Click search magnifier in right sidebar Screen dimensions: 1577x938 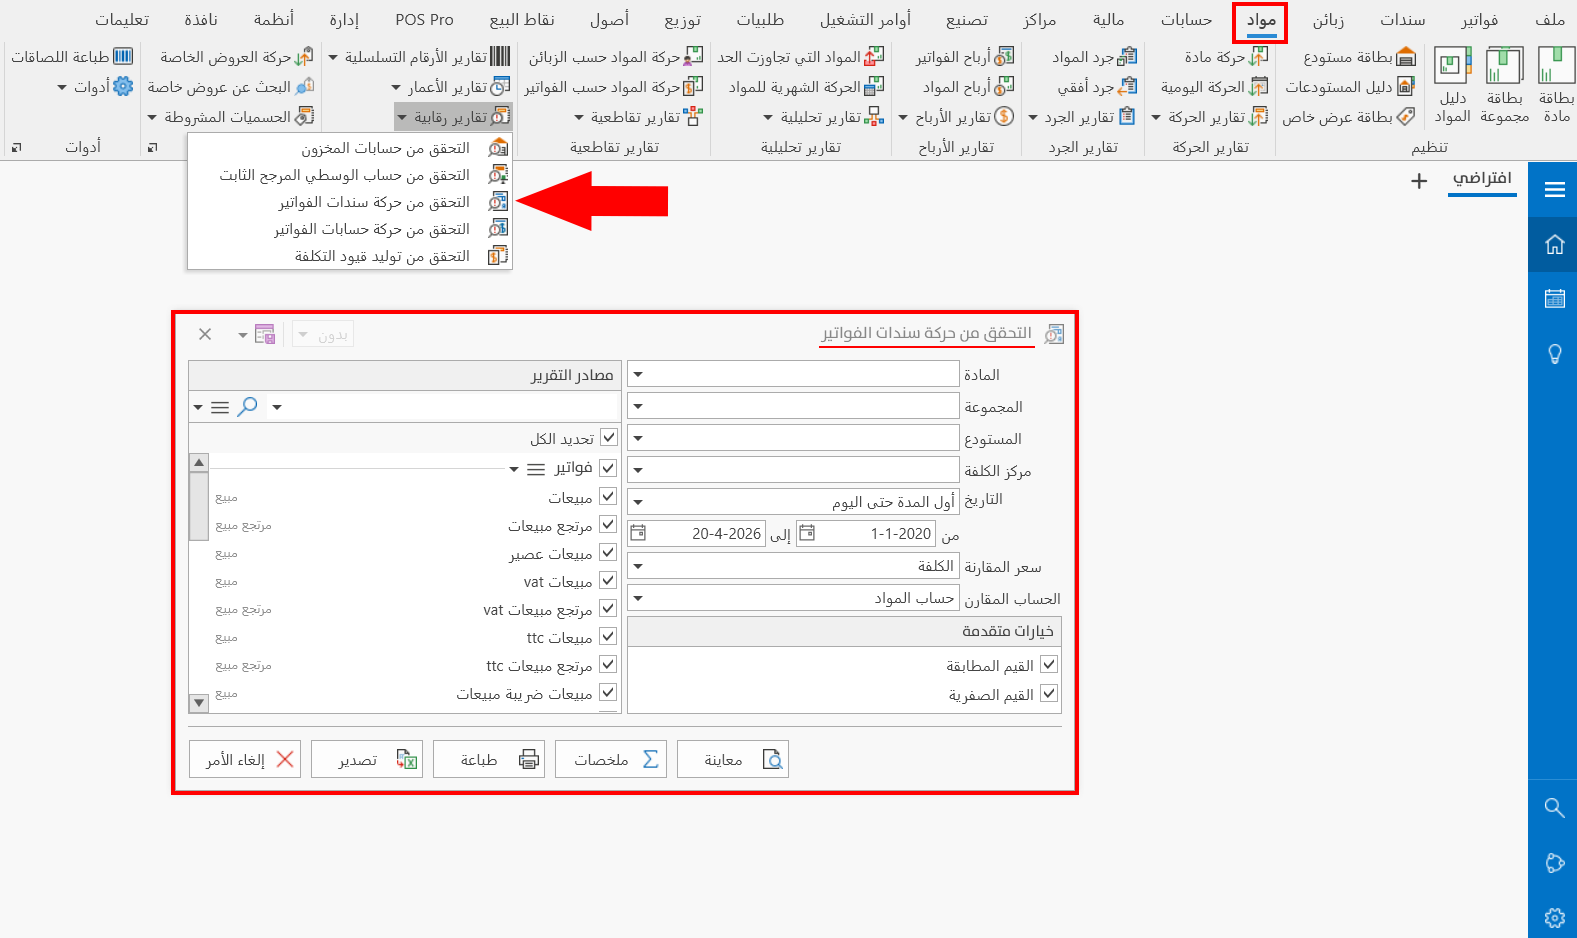(1554, 807)
